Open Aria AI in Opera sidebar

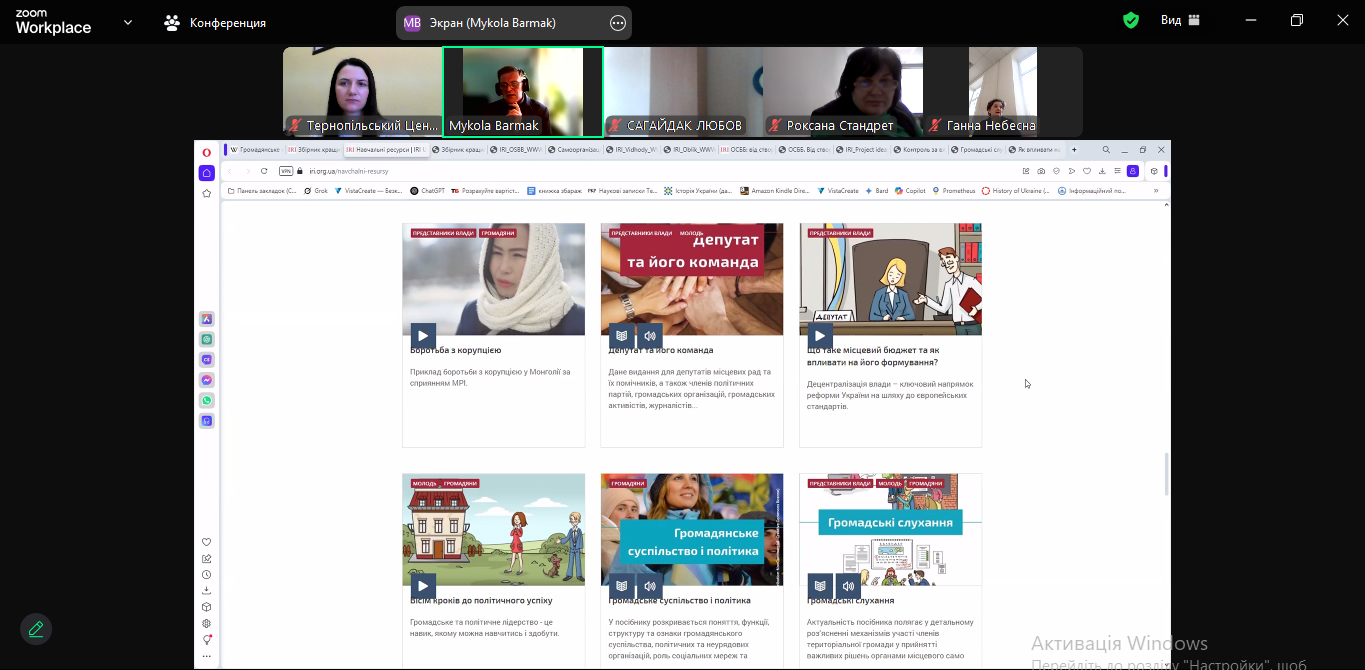[207, 319]
